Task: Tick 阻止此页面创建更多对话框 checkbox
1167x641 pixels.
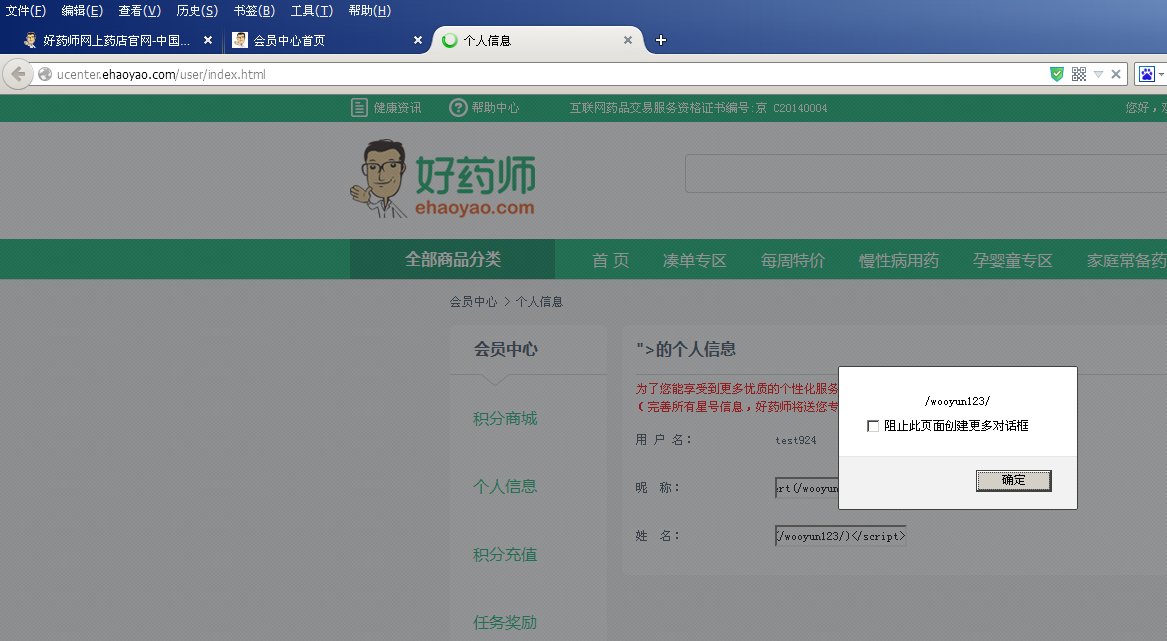Action: (873, 426)
